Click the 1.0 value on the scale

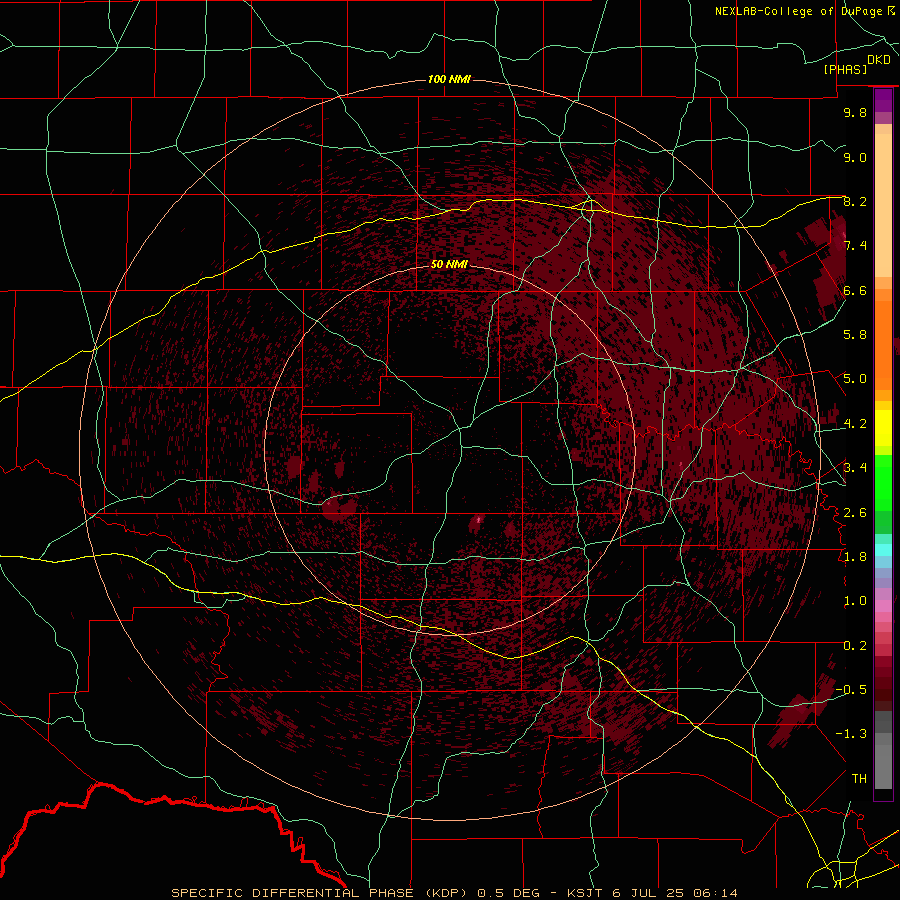pos(855,601)
